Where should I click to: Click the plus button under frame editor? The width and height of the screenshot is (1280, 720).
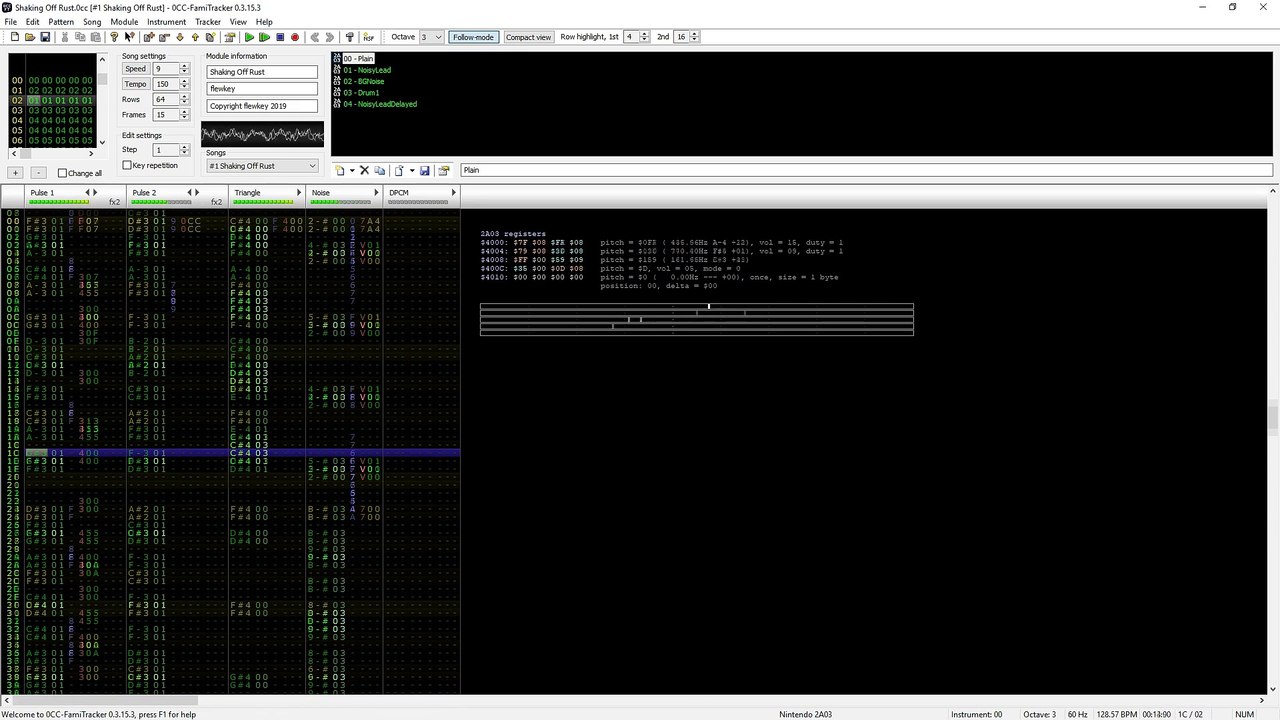pos(15,173)
